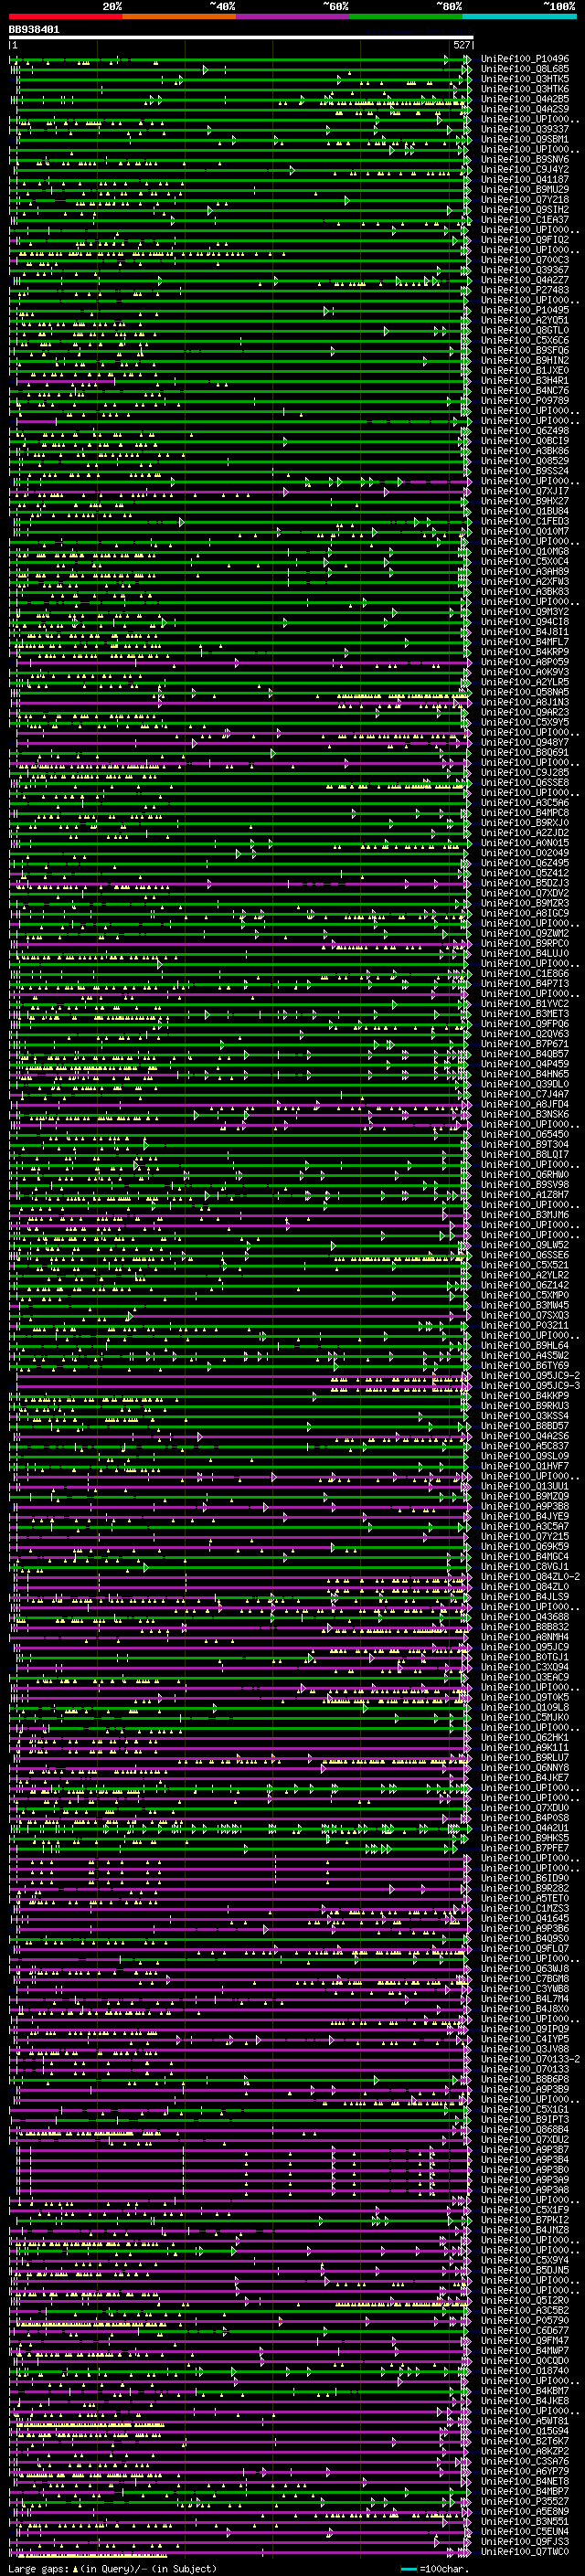Select hit UniRef100_O18740
The width and height of the screenshot is (585, 2576).
[525, 2371]
